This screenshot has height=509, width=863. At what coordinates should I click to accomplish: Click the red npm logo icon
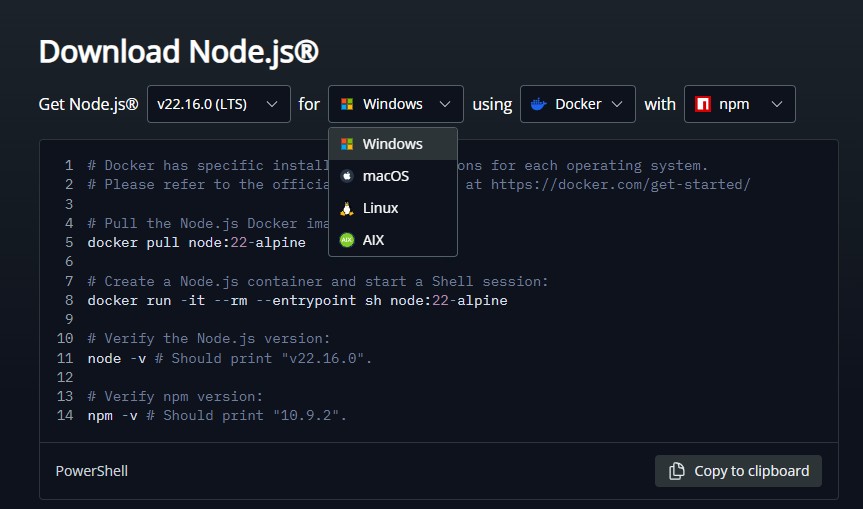coord(703,104)
